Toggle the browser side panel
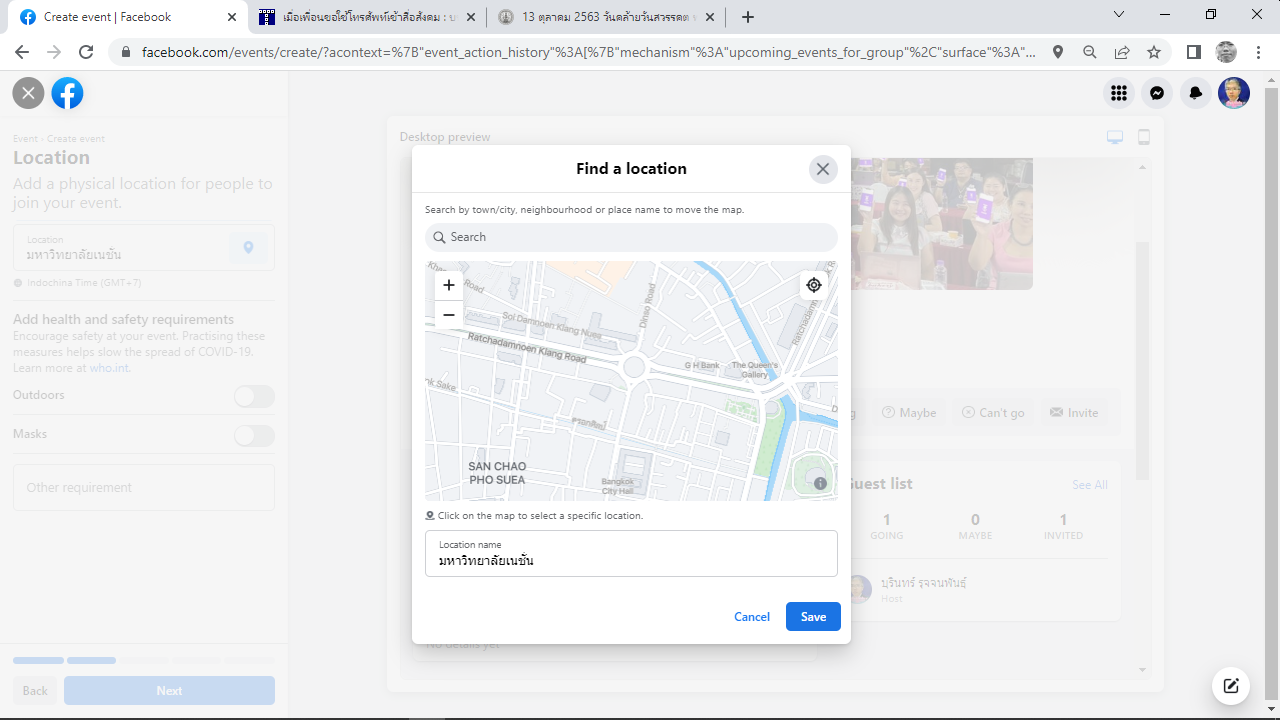1280x720 pixels. (x=1194, y=52)
